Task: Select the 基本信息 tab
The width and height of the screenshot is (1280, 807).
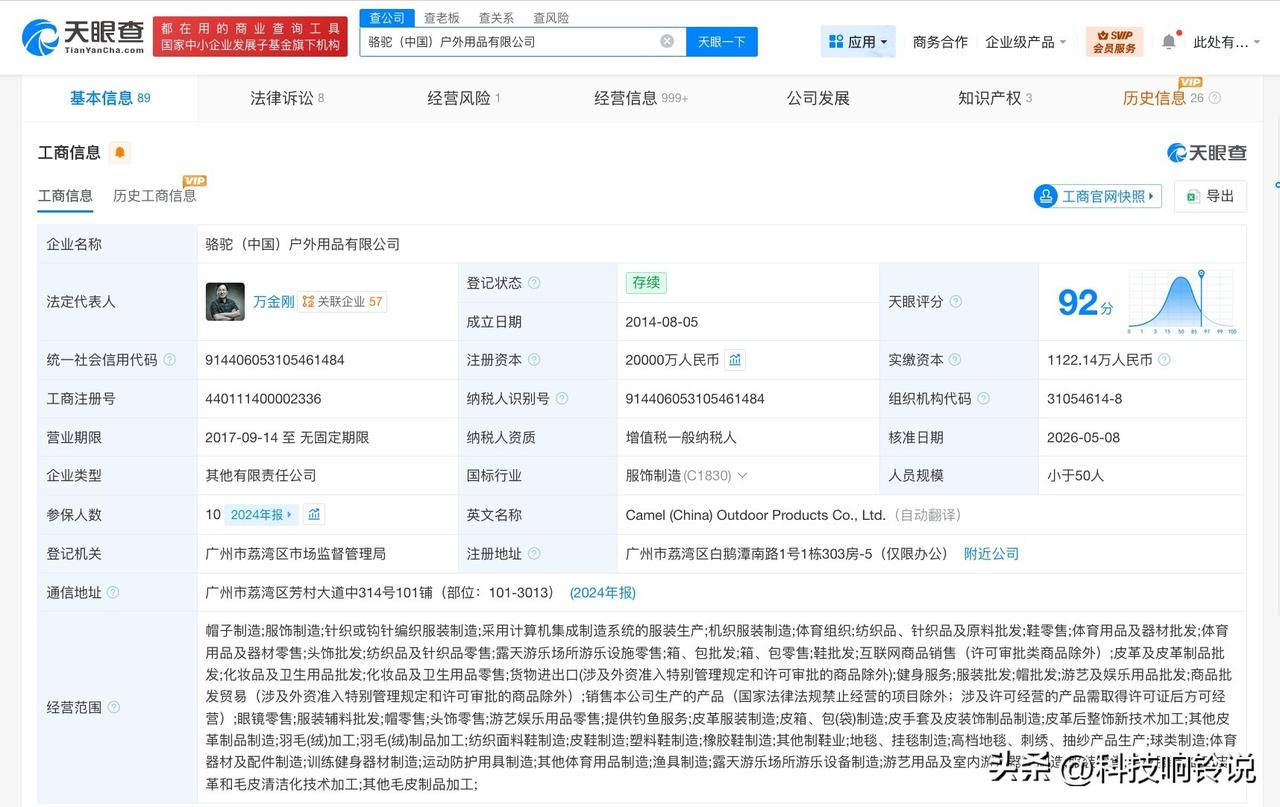Action: (x=110, y=98)
